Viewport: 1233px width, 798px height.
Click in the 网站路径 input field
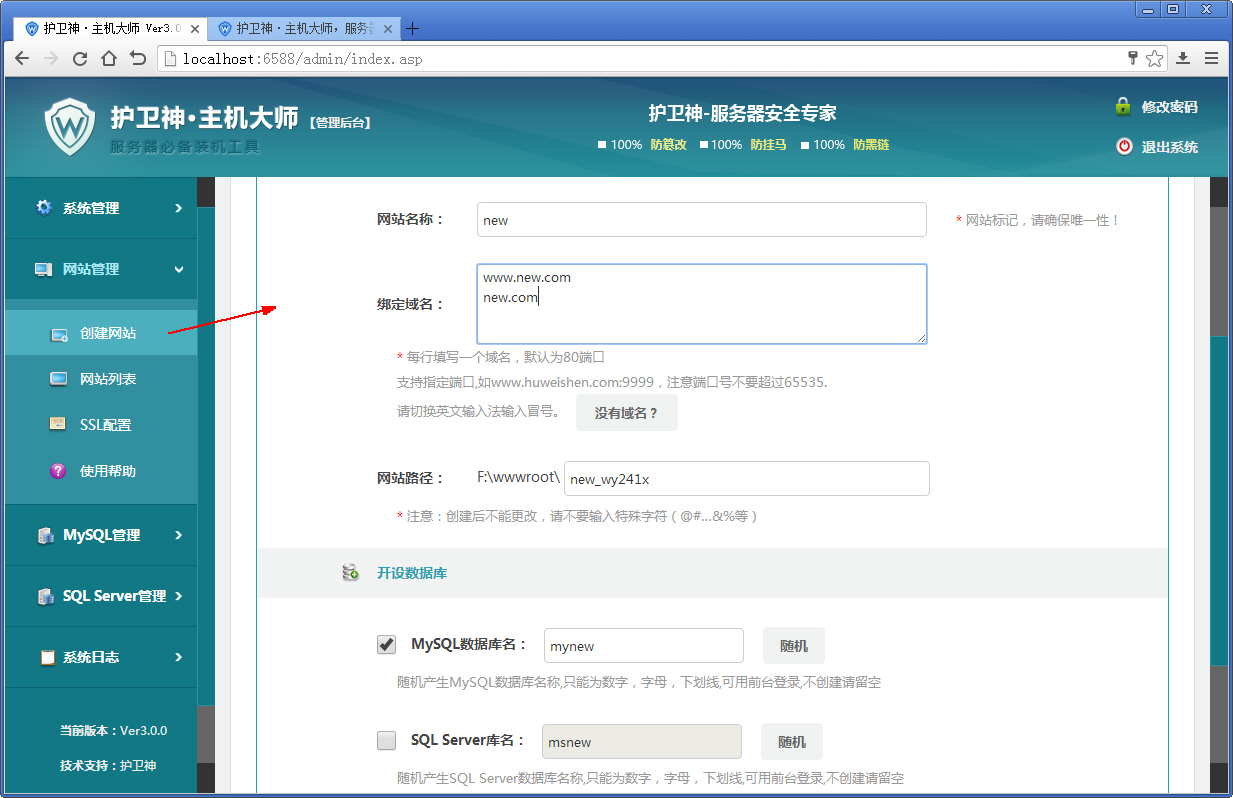pyautogui.click(x=747, y=479)
